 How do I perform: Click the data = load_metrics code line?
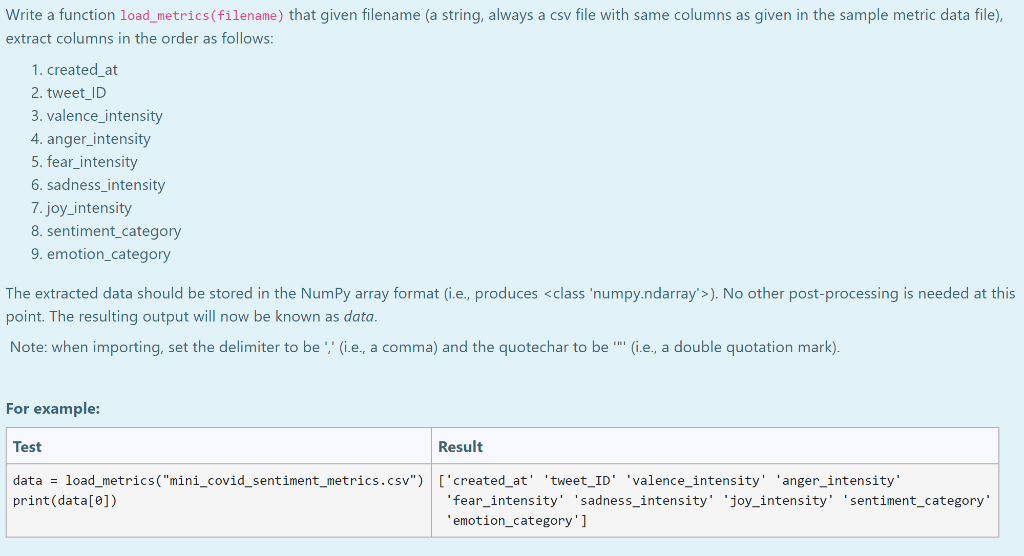pyautogui.click(x=218, y=481)
